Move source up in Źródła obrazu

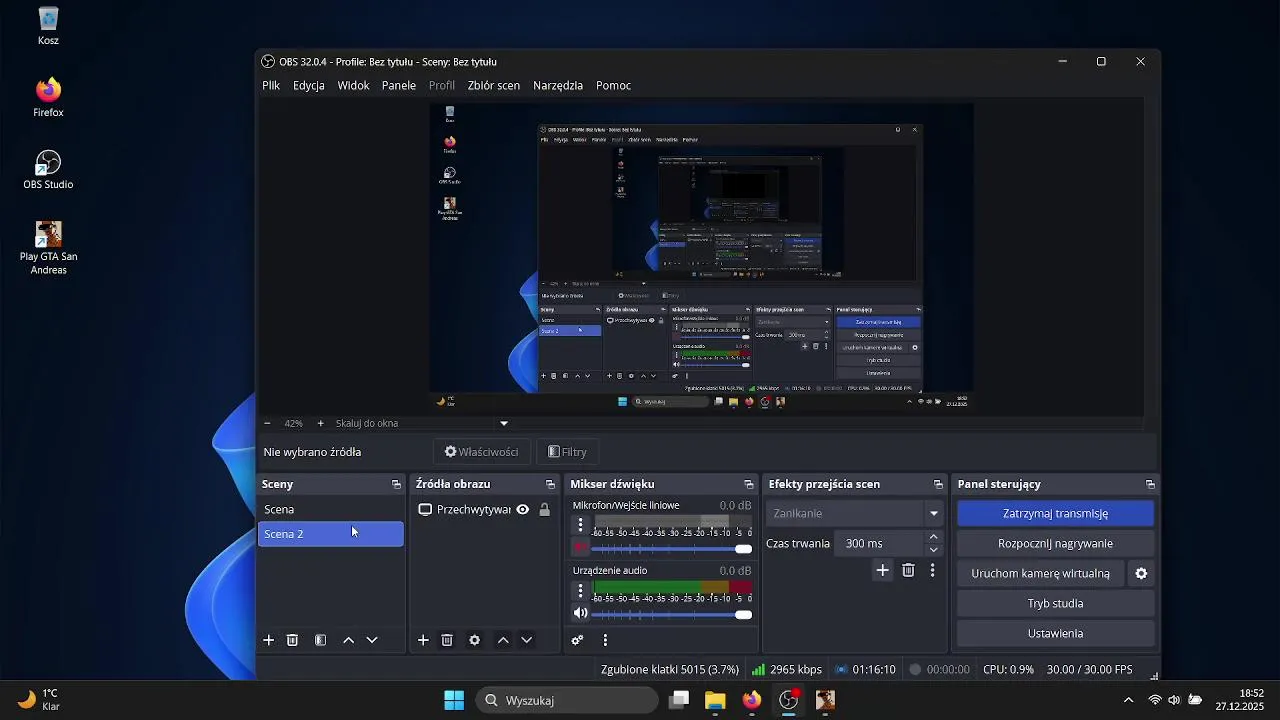tap(503, 640)
